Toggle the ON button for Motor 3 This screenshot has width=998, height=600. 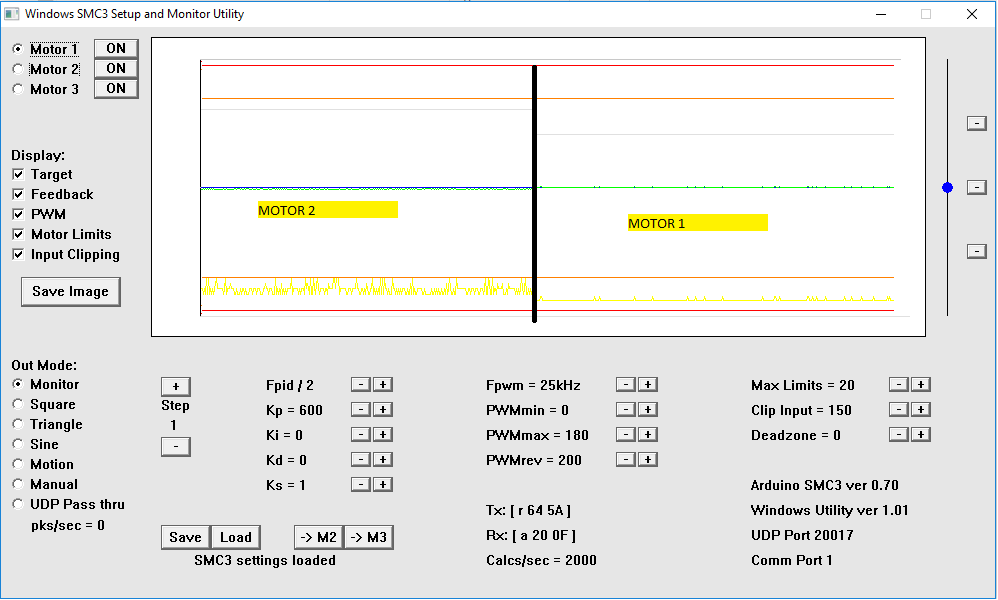116,88
